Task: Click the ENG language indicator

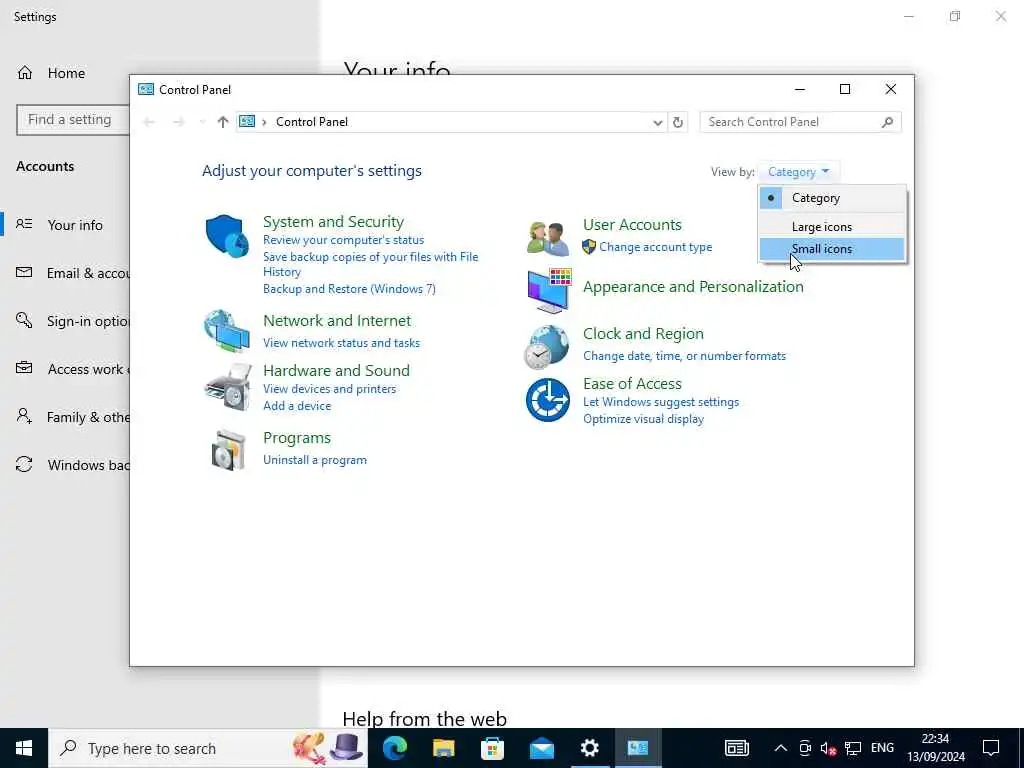Action: coord(882,748)
